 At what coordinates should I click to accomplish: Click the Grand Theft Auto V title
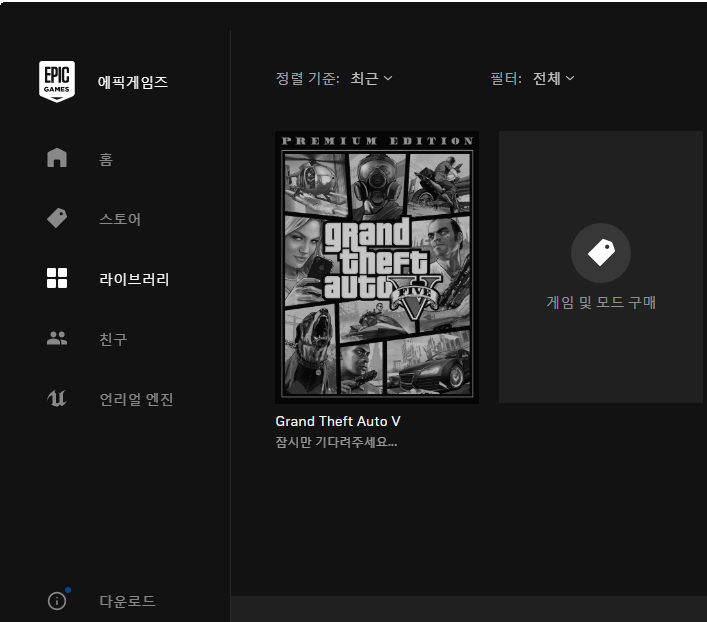pos(338,421)
